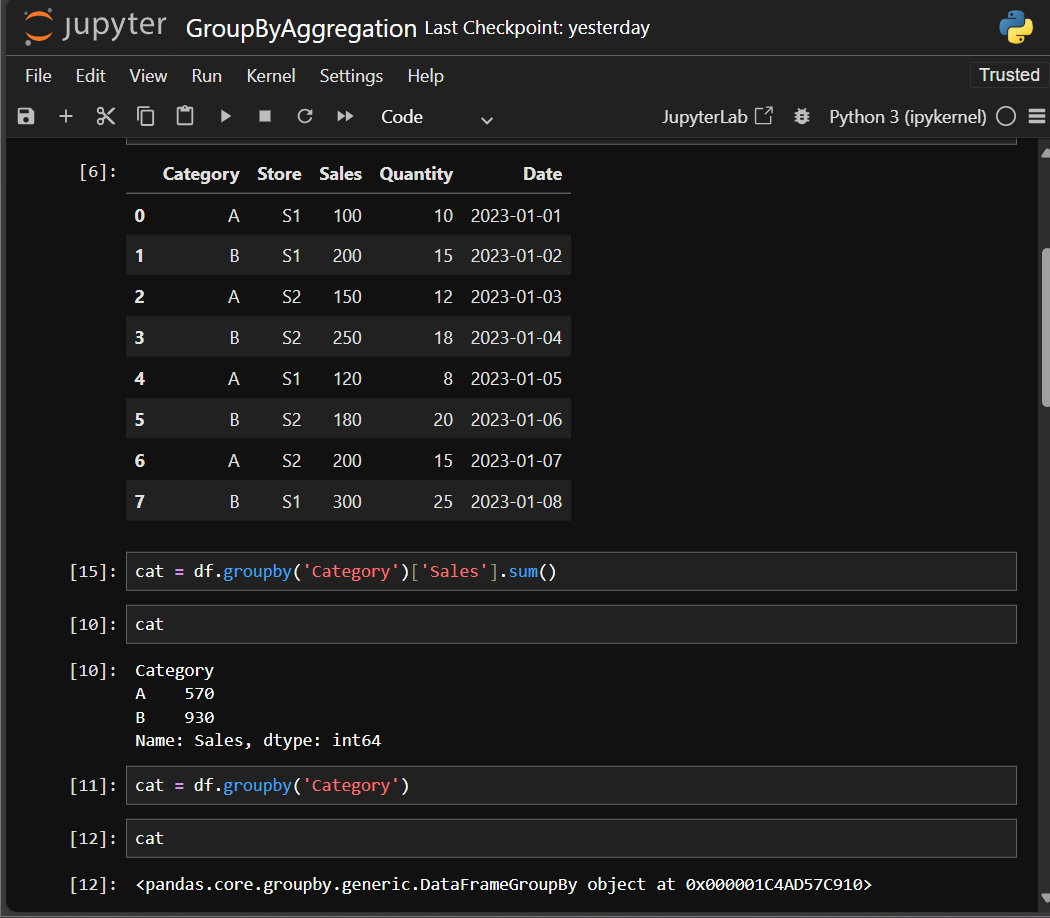Screen dimensions: 1050x918
Task: Click the Date column header
Action: pyautogui.click(x=542, y=174)
